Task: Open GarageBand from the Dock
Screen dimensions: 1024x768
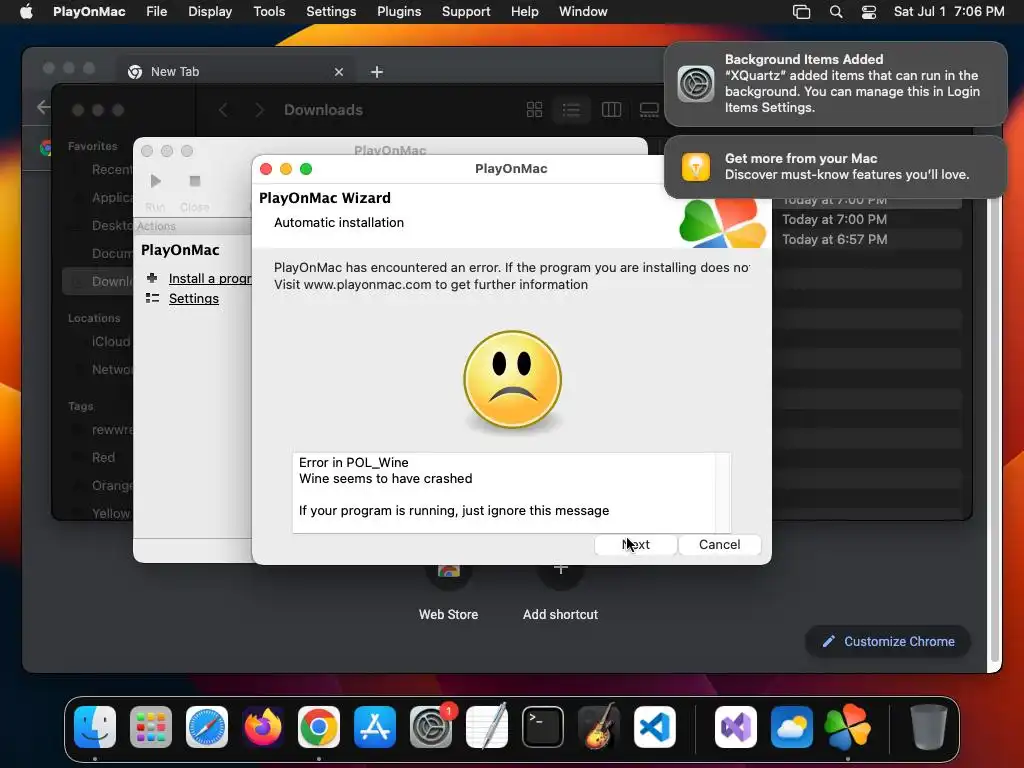Action: [599, 727]
